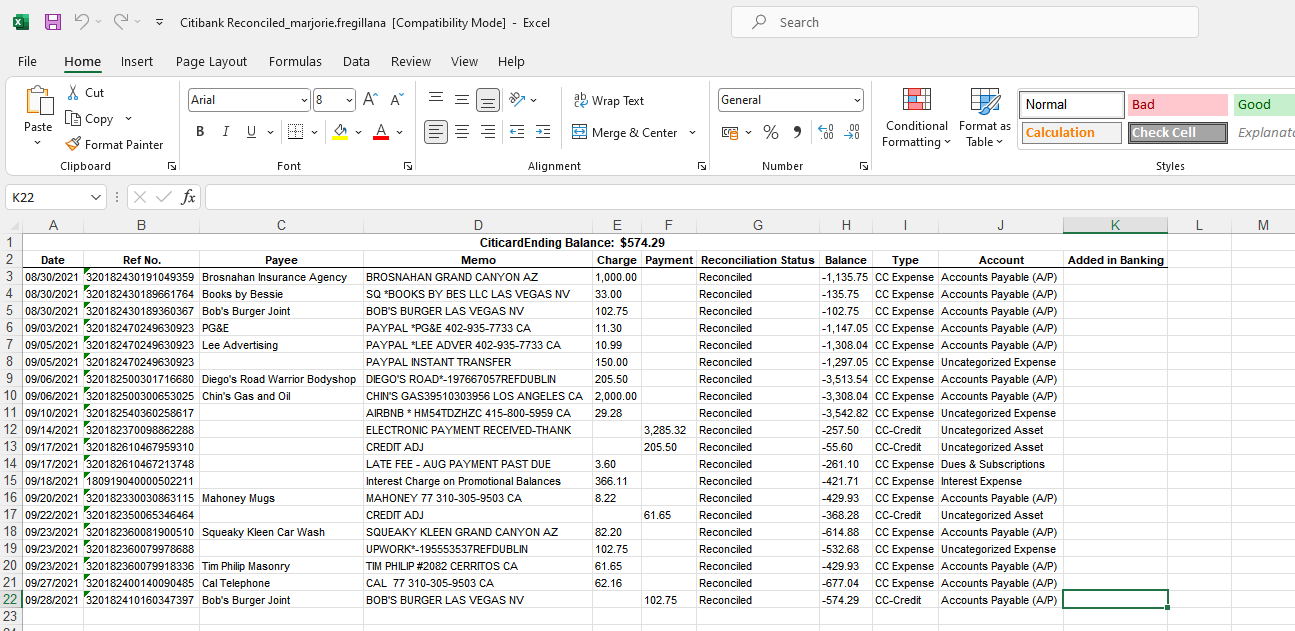Open the General number format dropdown
This screenshot has height=631, width=1295.
coord(857,100)
